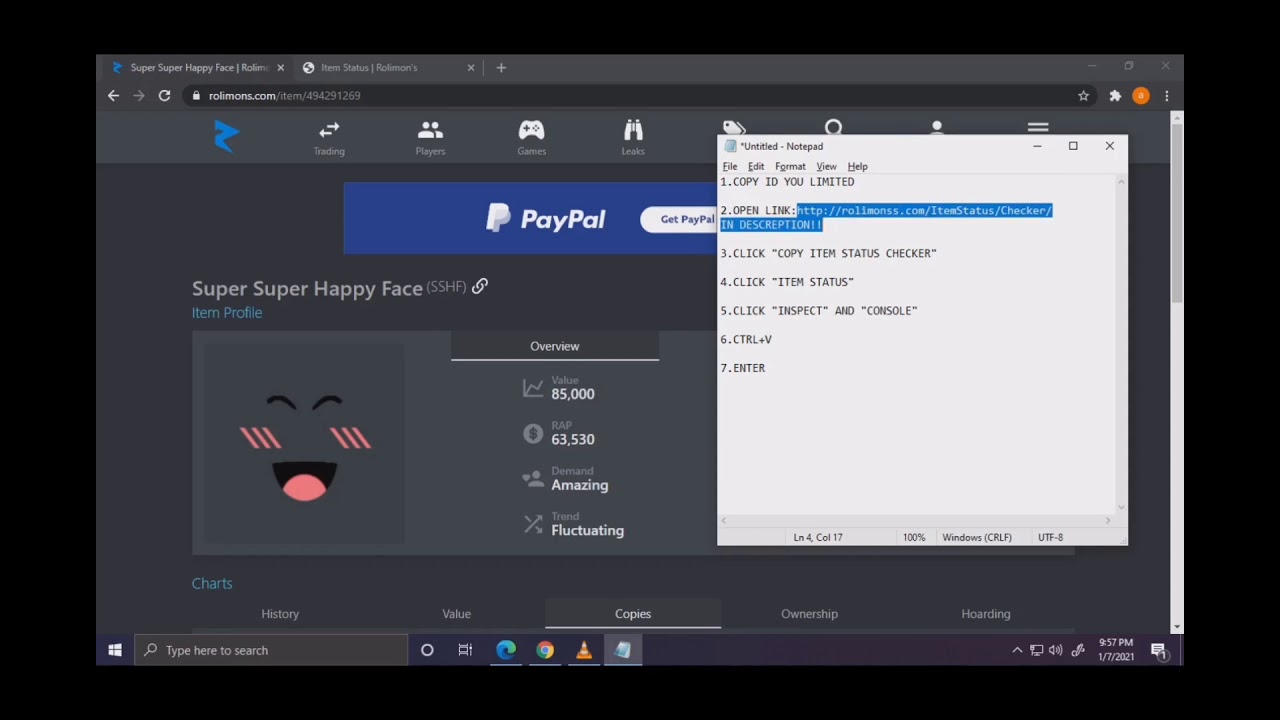Click line "7.ENTER" in Notepad
1280x720 pixels.
click(743, 368)
